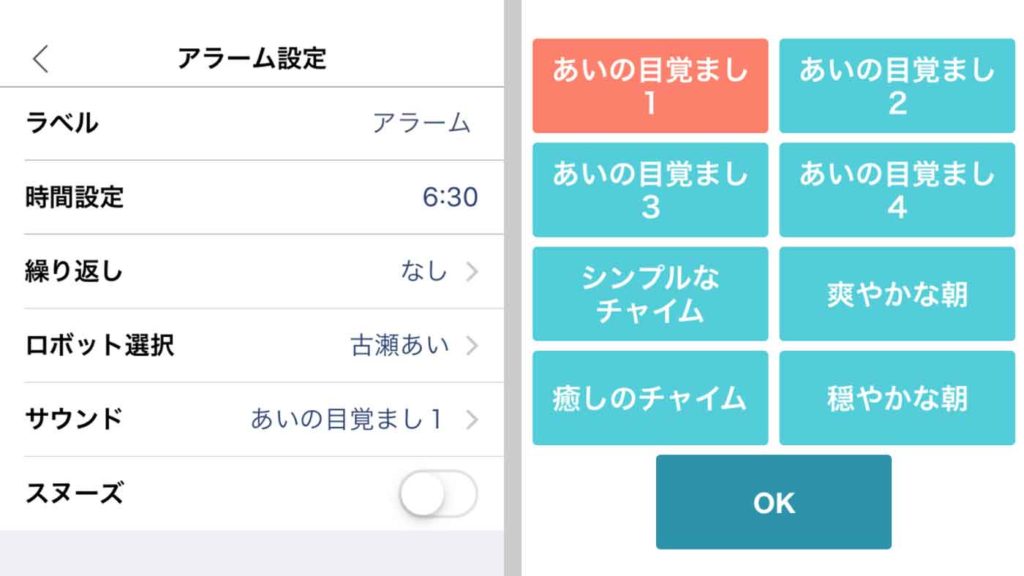The height and width of the screenshot is (576, 1024).
Task: Tap the アラーム設定 title
Action: (x=252, y=58)
